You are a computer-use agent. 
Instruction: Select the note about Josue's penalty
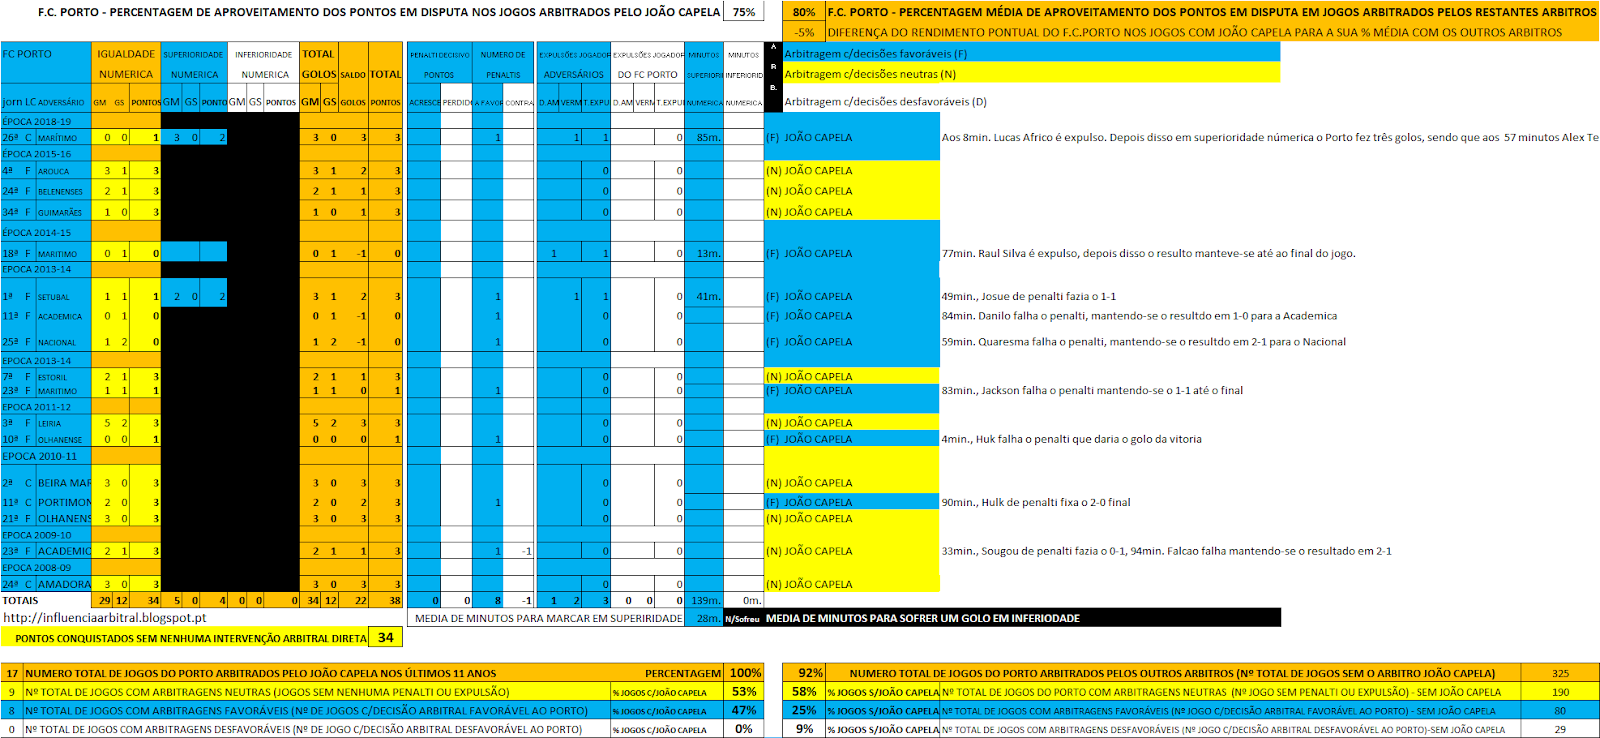1028,297
